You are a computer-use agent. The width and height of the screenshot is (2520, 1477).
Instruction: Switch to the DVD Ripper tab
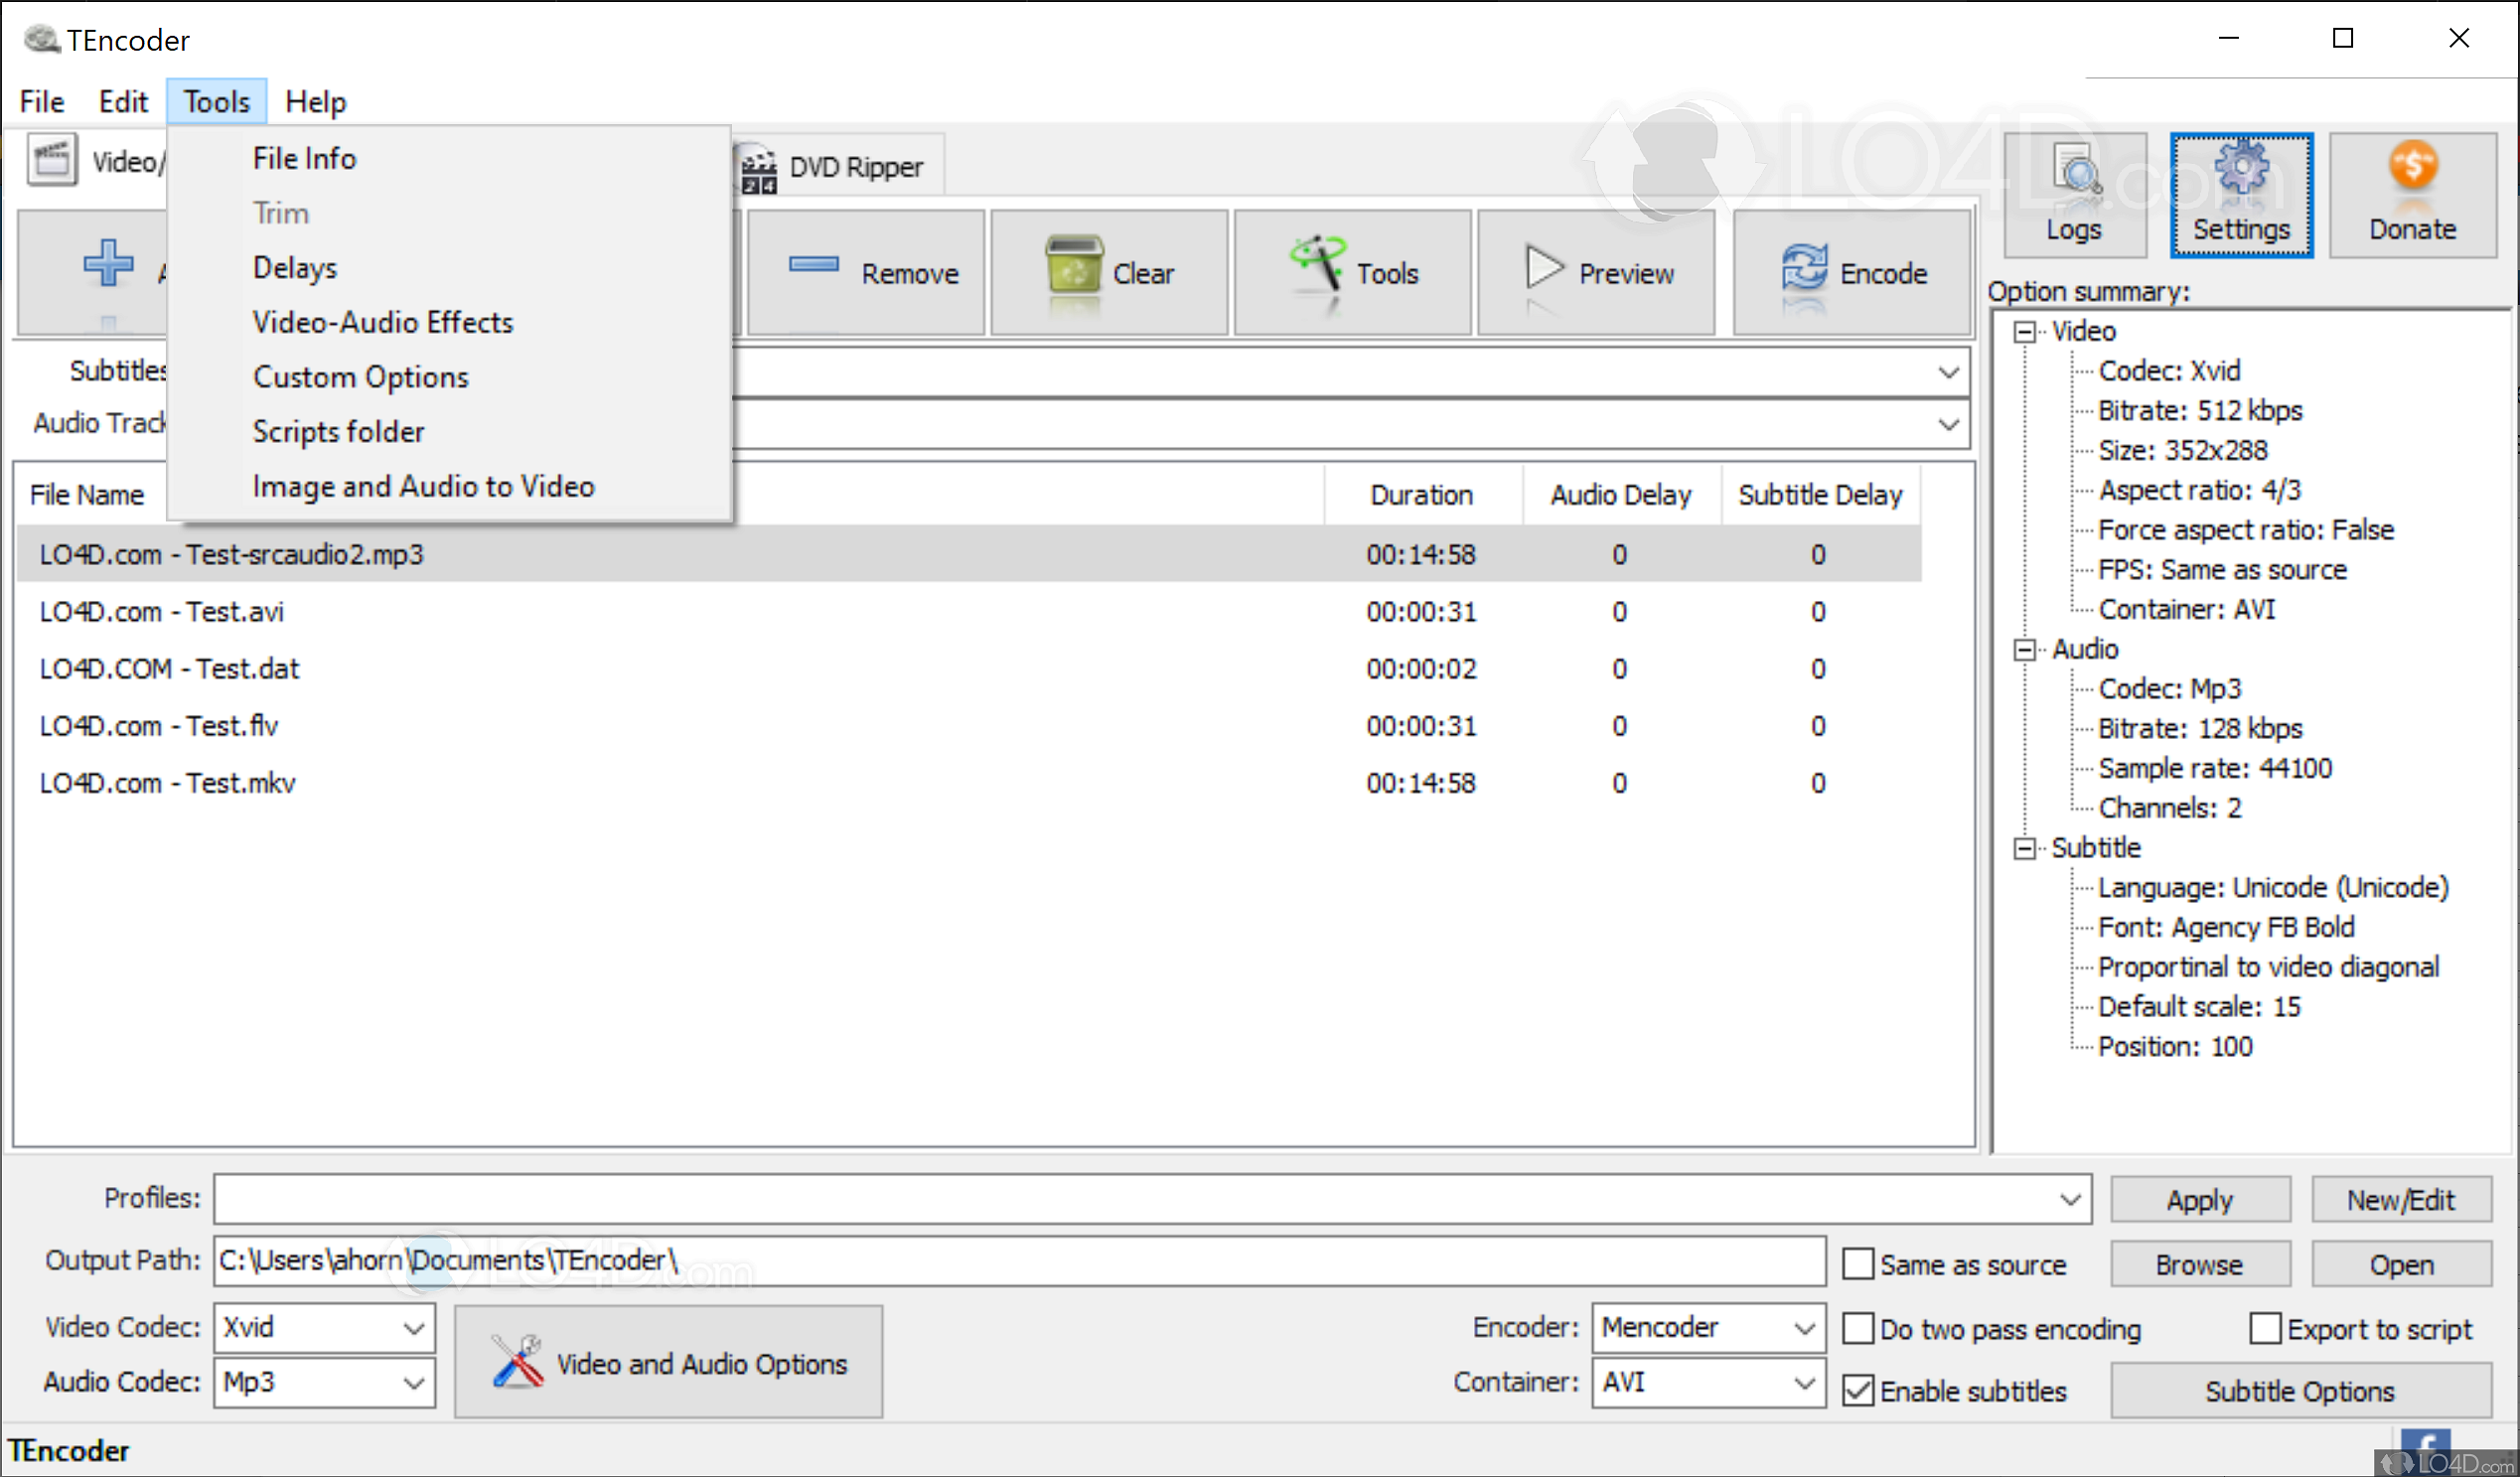(x=854, y=166)
